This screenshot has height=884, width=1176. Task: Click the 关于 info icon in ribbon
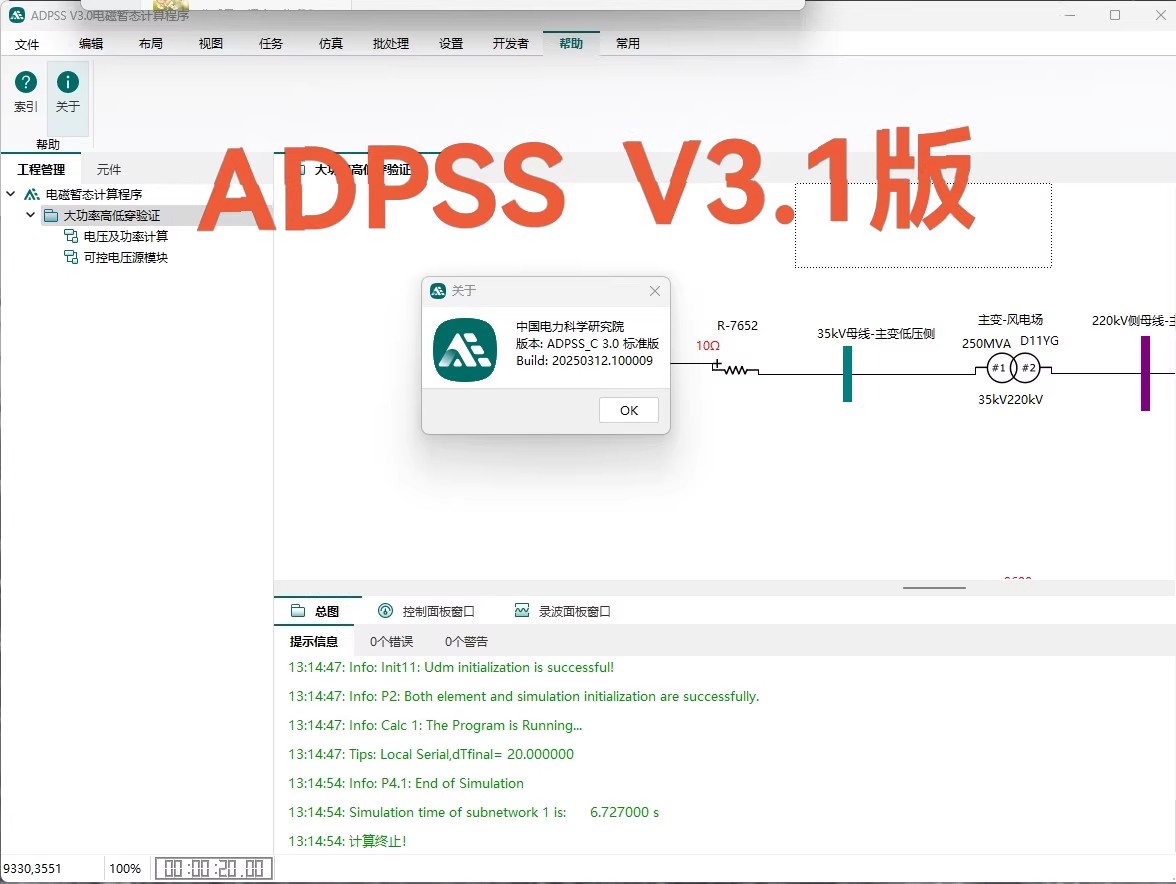[x=68, y=82]
